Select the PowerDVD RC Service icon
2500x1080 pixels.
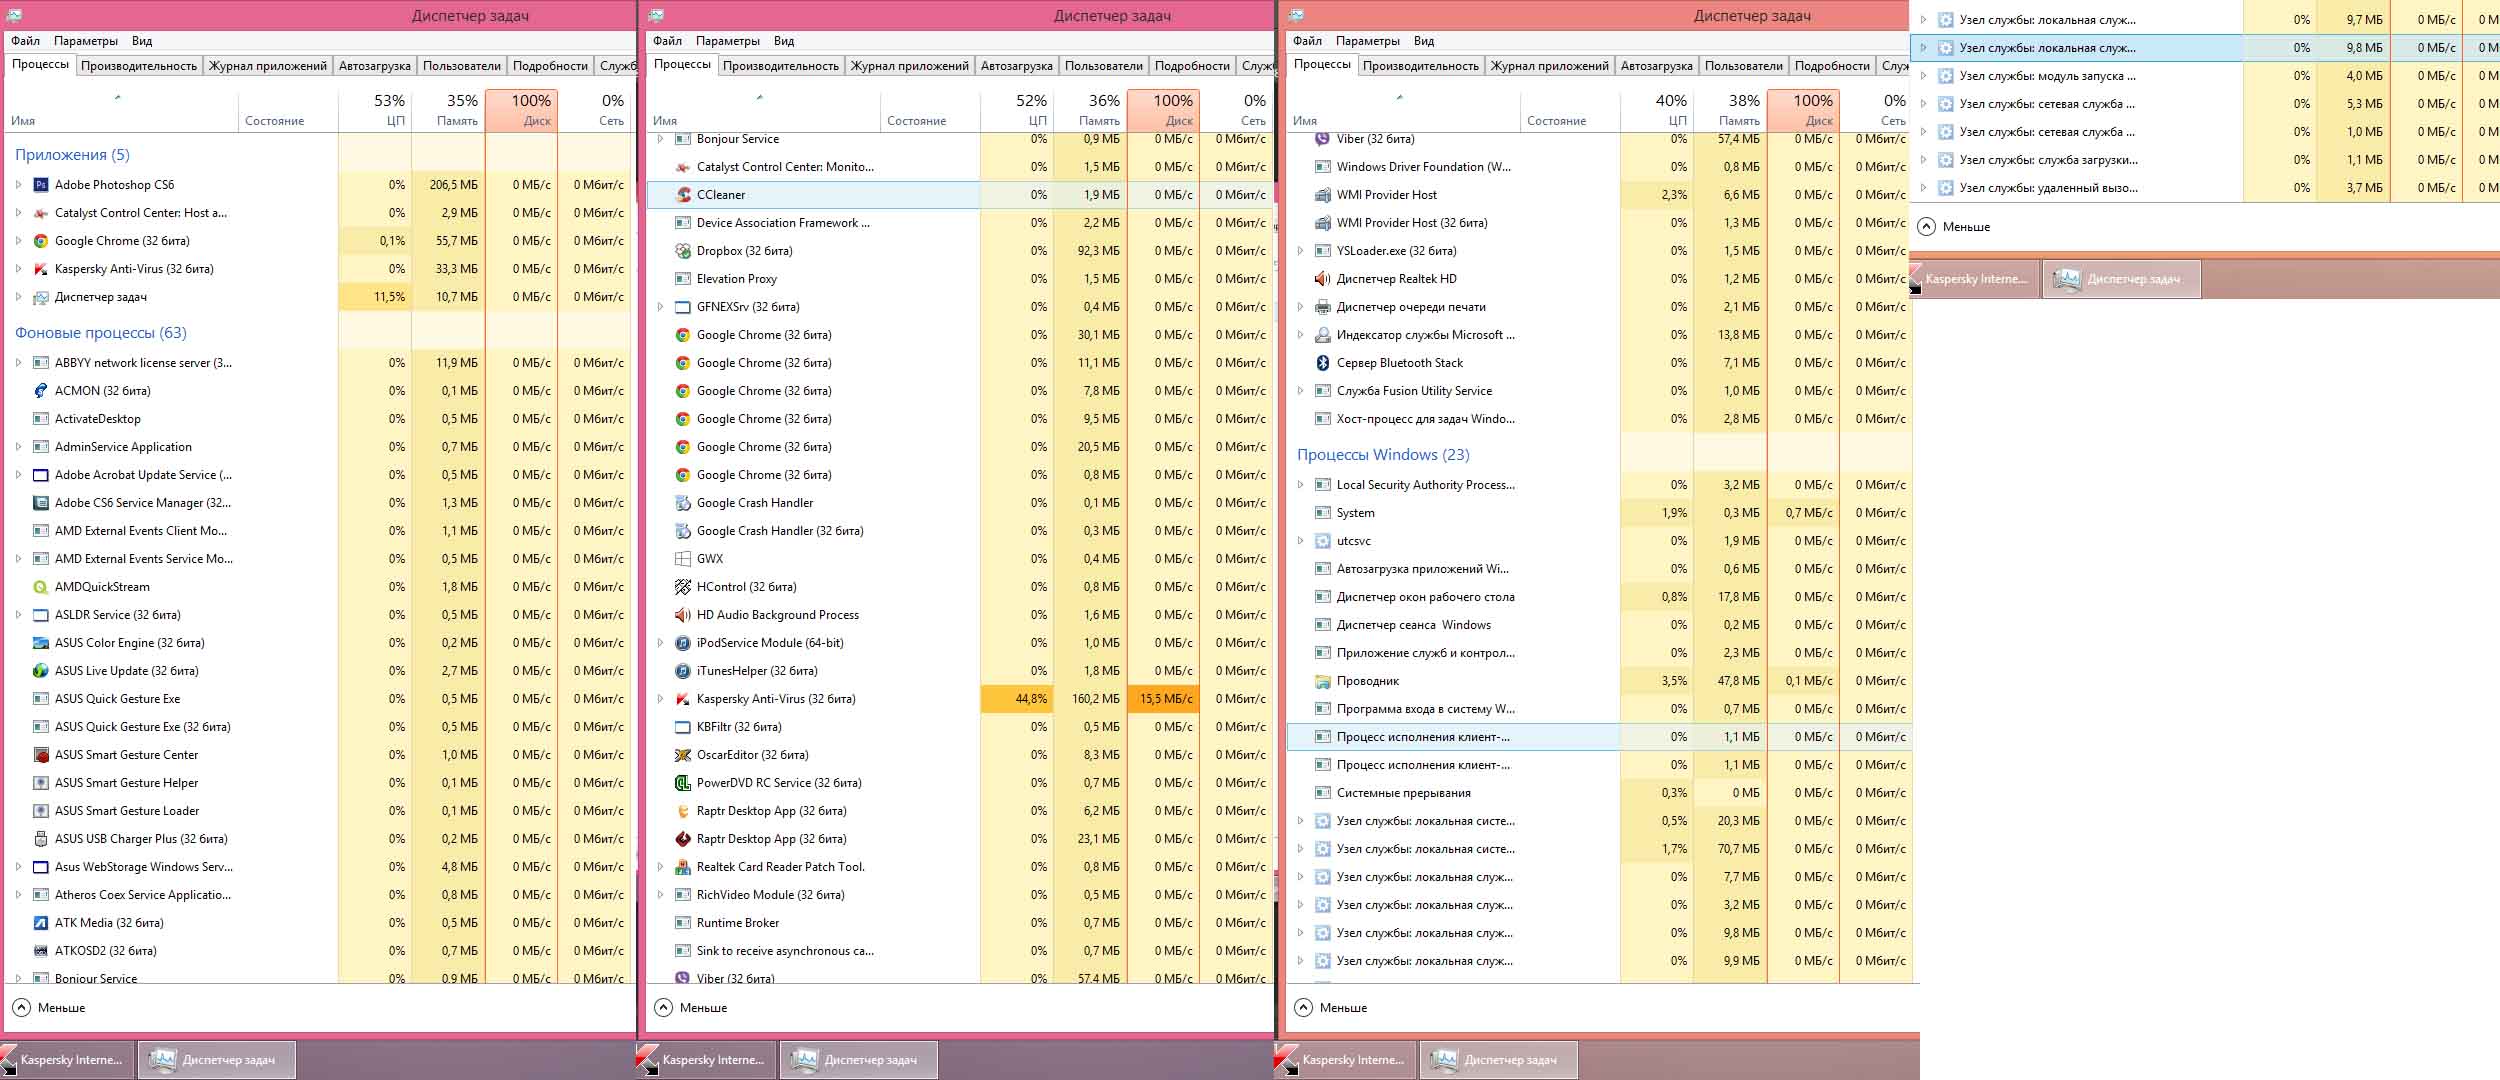click(683, 783)
